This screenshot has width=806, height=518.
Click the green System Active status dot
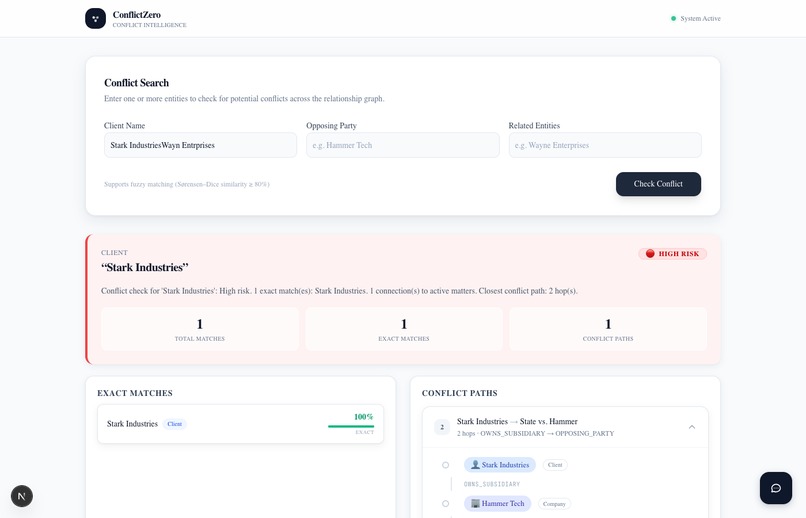(x=673, y=18)
